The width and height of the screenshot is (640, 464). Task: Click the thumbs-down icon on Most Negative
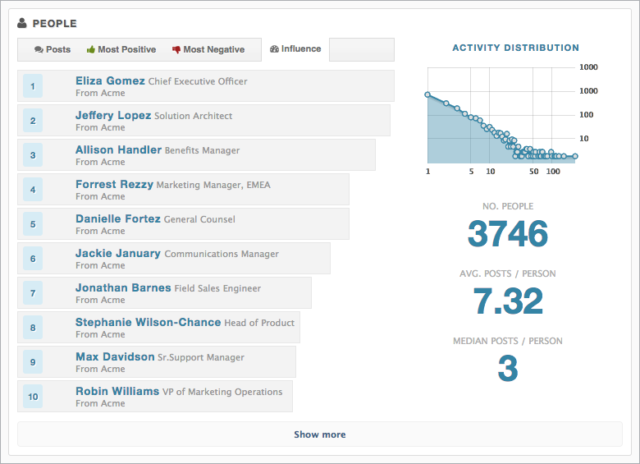click(x=177, y=49)
